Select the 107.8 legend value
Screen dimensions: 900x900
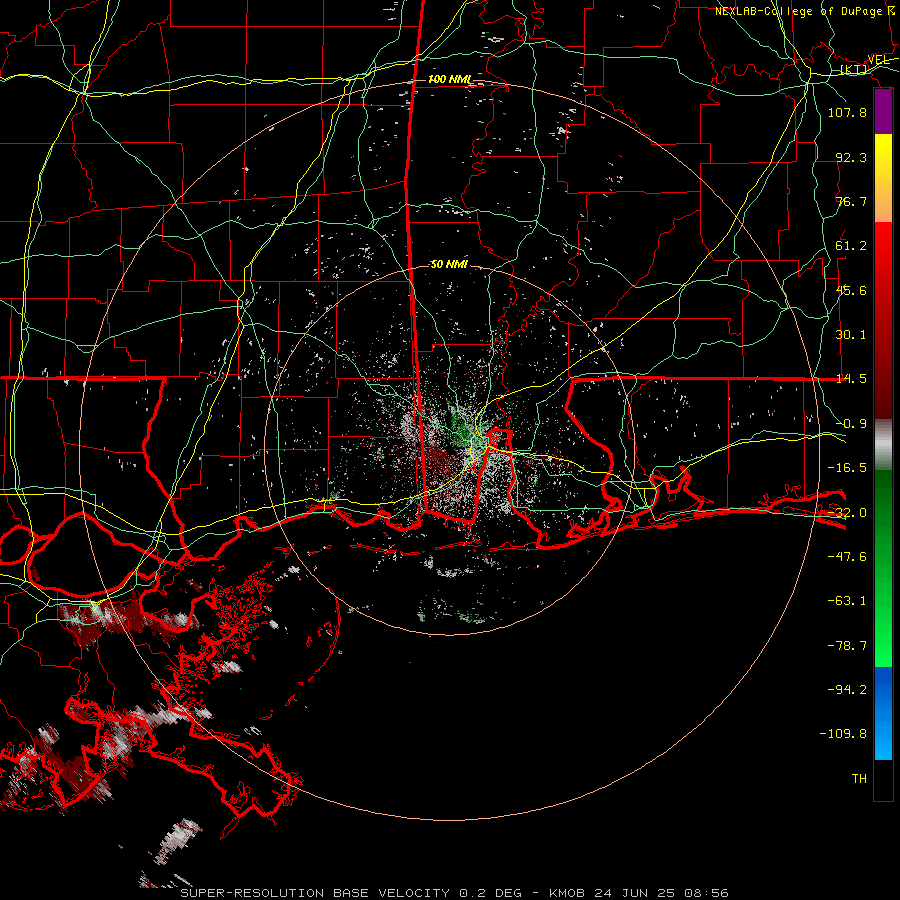point(847,112)
